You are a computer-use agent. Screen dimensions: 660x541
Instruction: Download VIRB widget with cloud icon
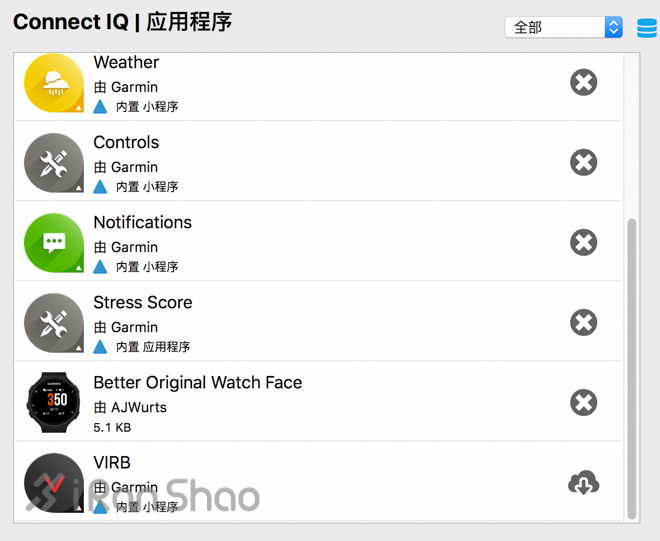click(x=583, y=483)
